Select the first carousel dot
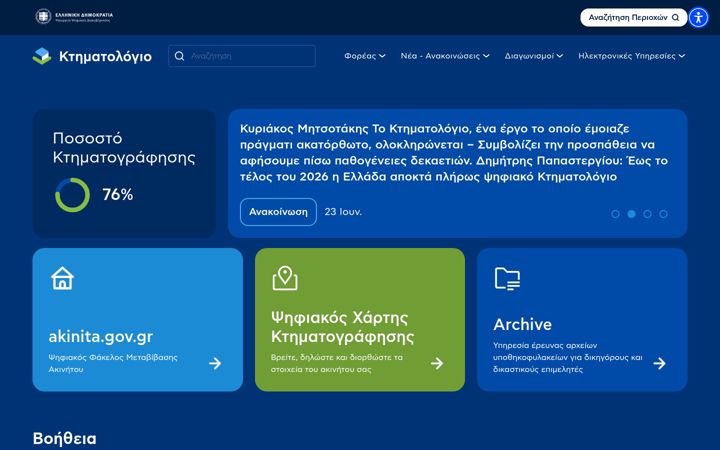Image resolution: width=720 pixels, height=450 pixels. (615, 214)
